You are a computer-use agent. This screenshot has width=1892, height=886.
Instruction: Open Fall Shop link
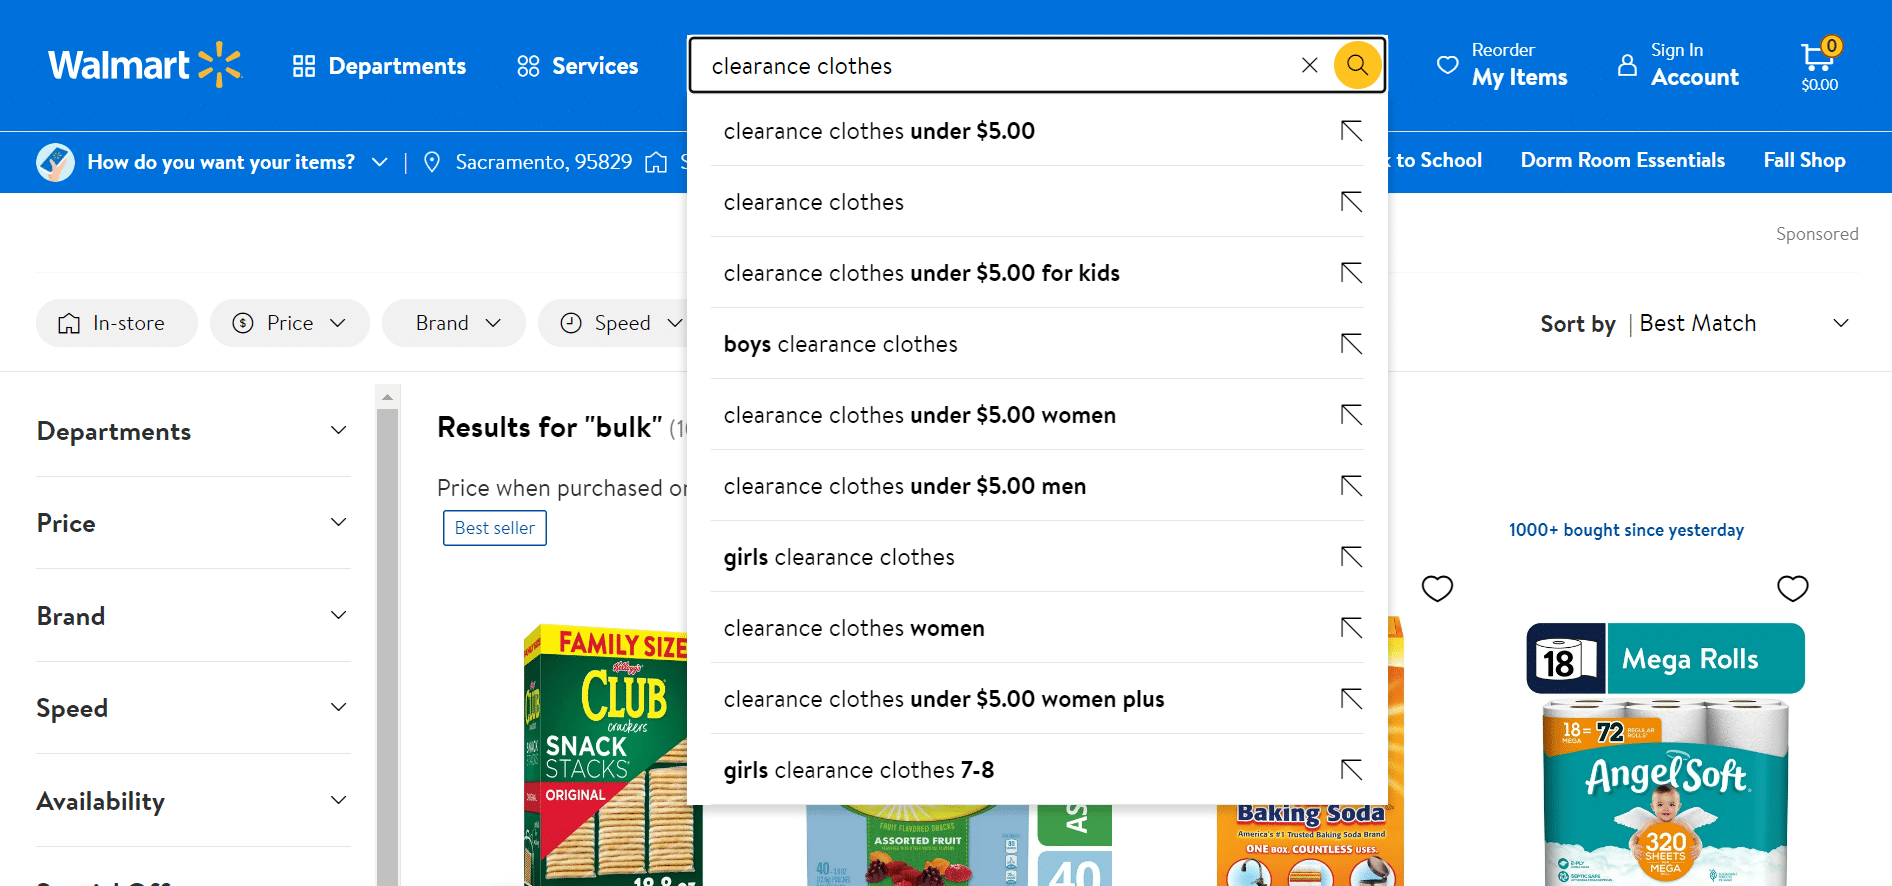[x=1804, y=160]
